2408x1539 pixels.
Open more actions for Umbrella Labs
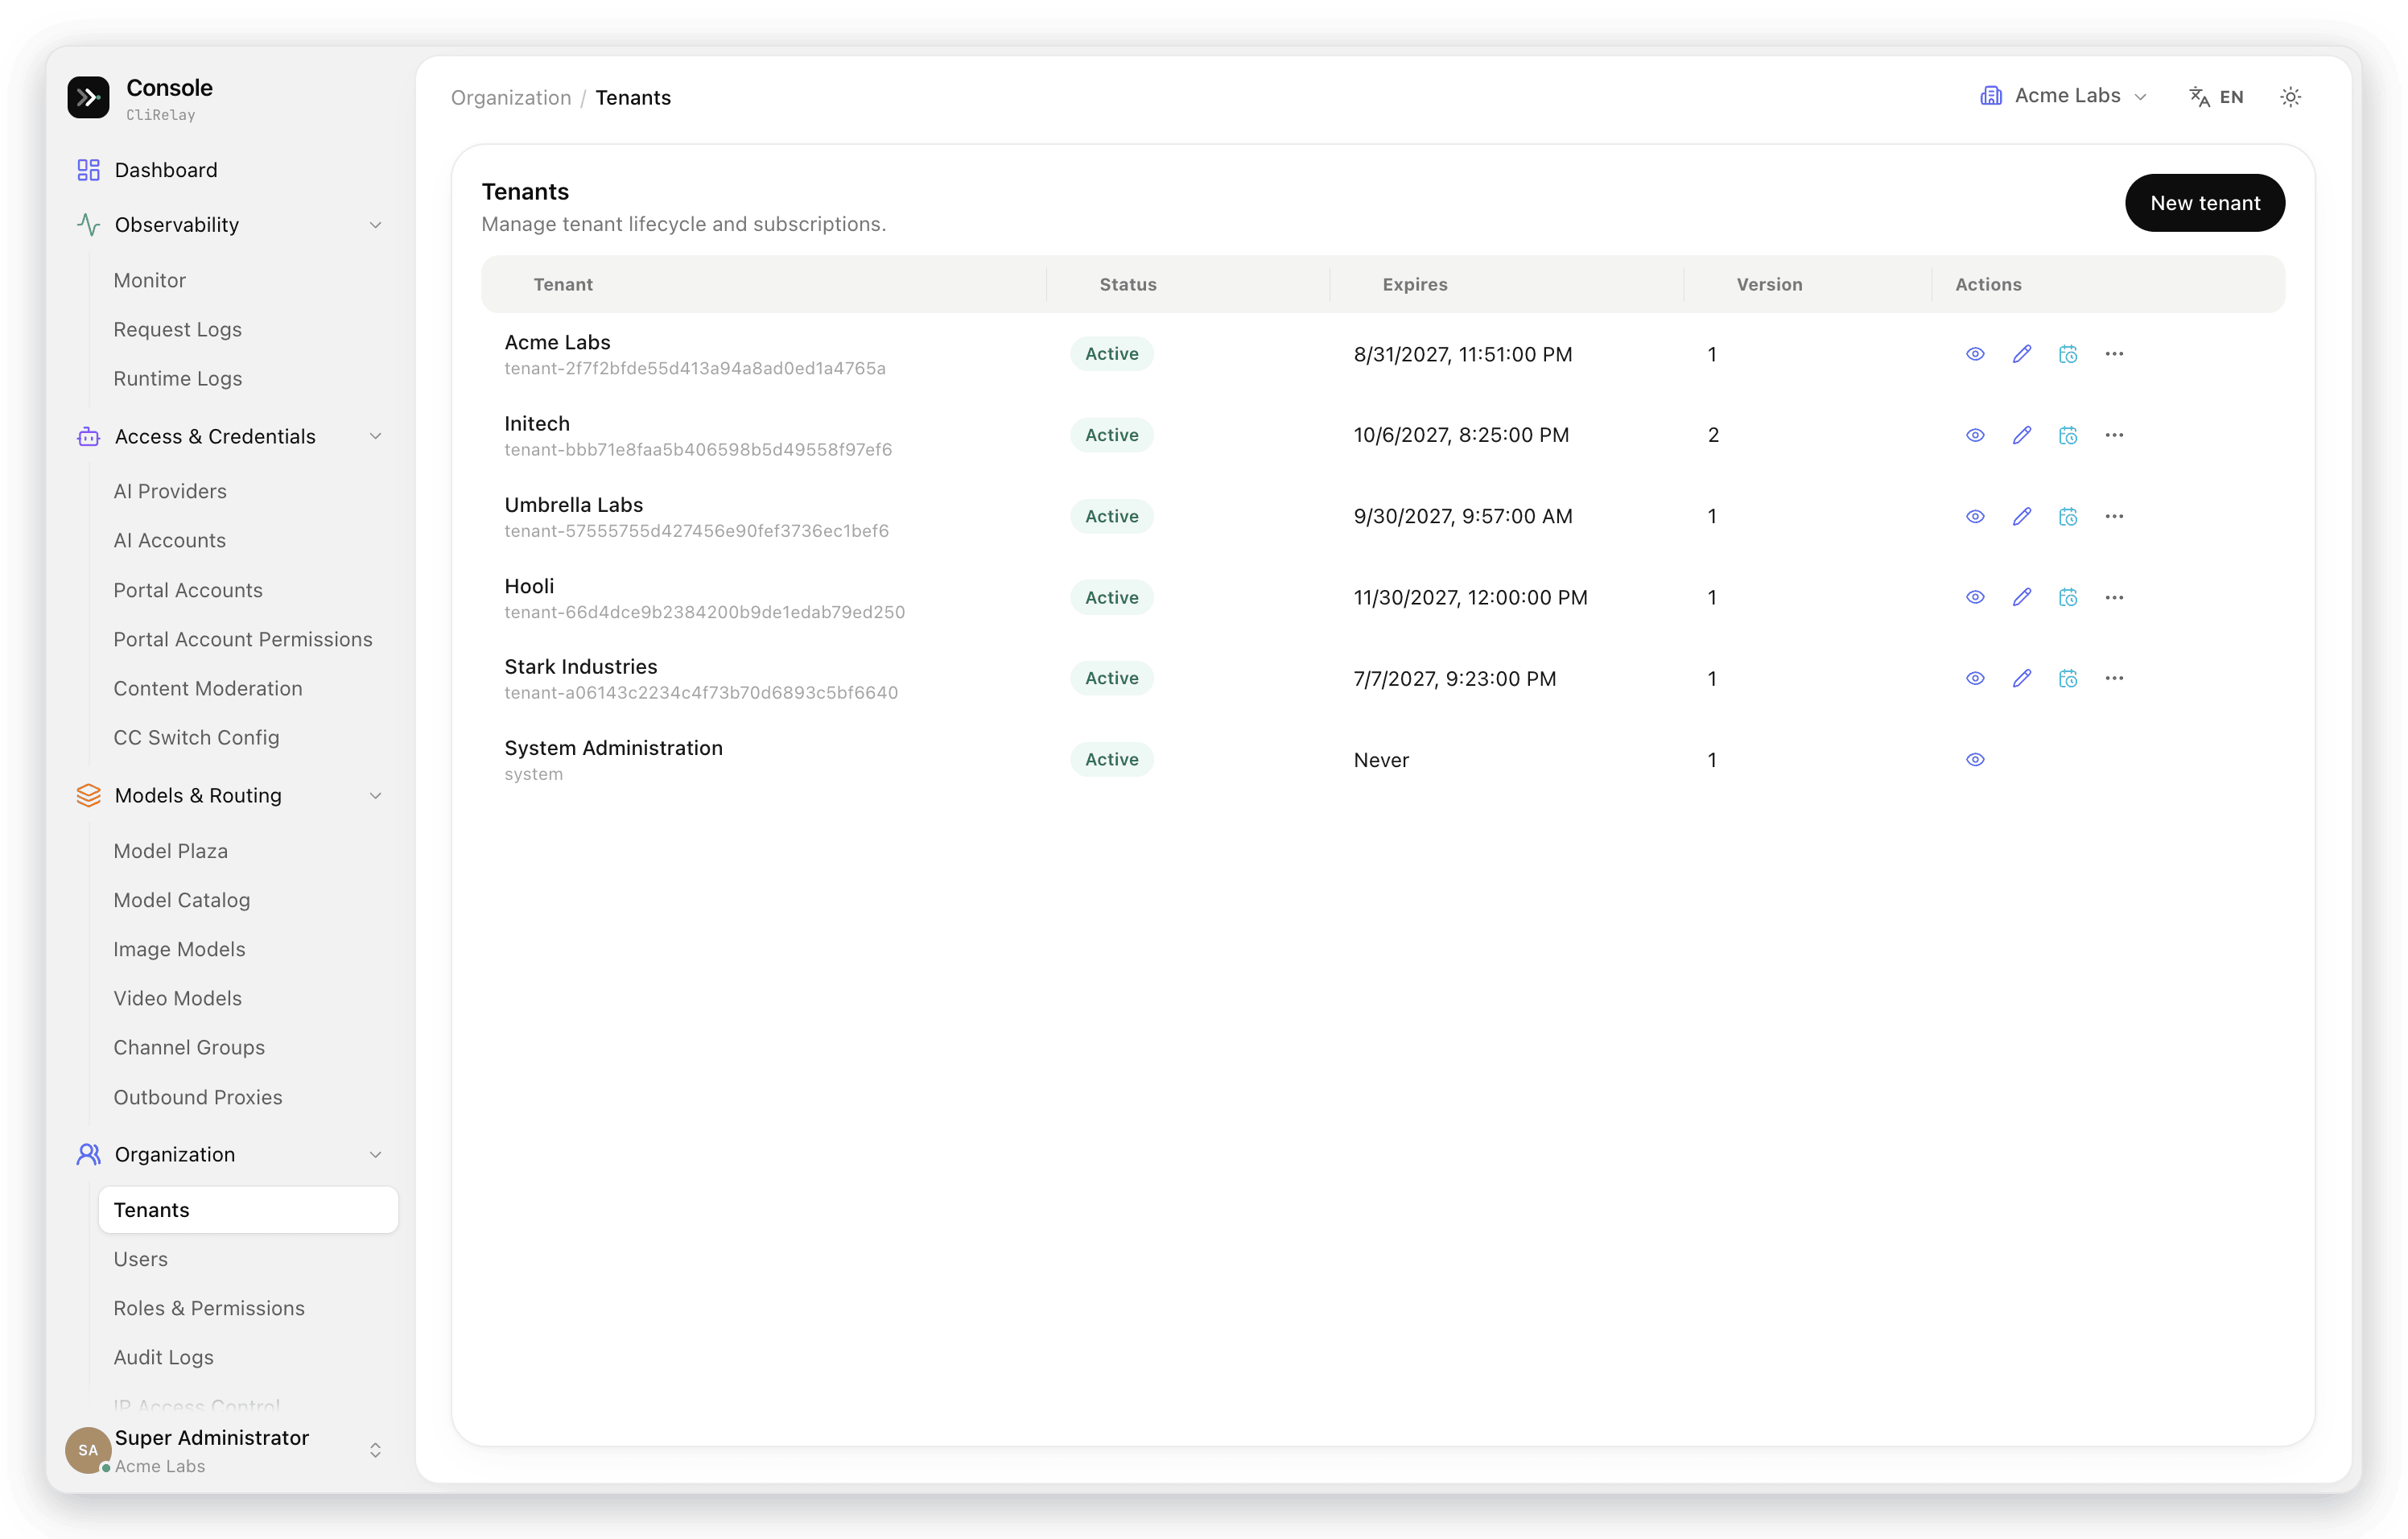[2114, 516]
